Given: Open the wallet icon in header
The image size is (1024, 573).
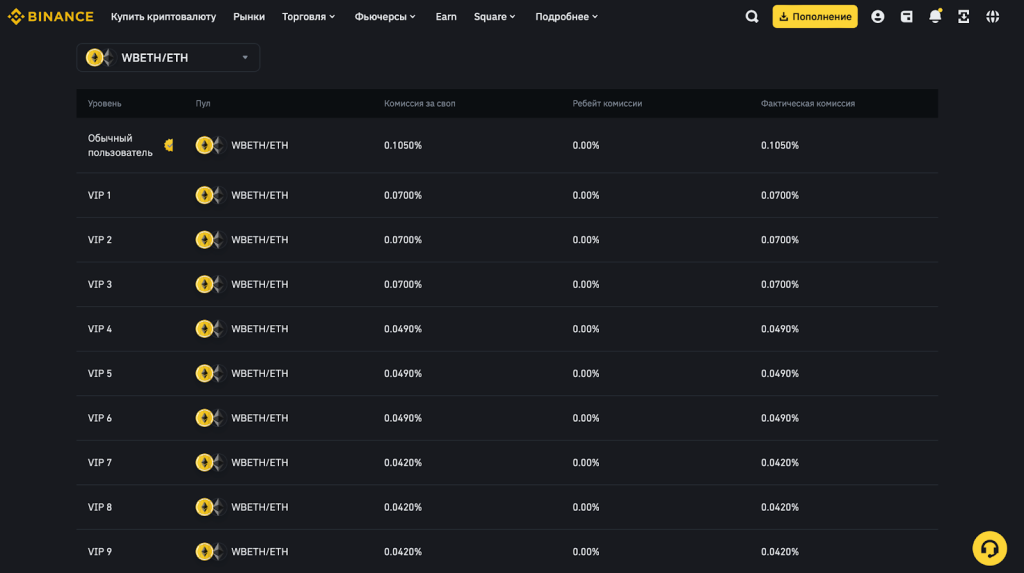Looking at the screenshot, I should coord(906,17).
